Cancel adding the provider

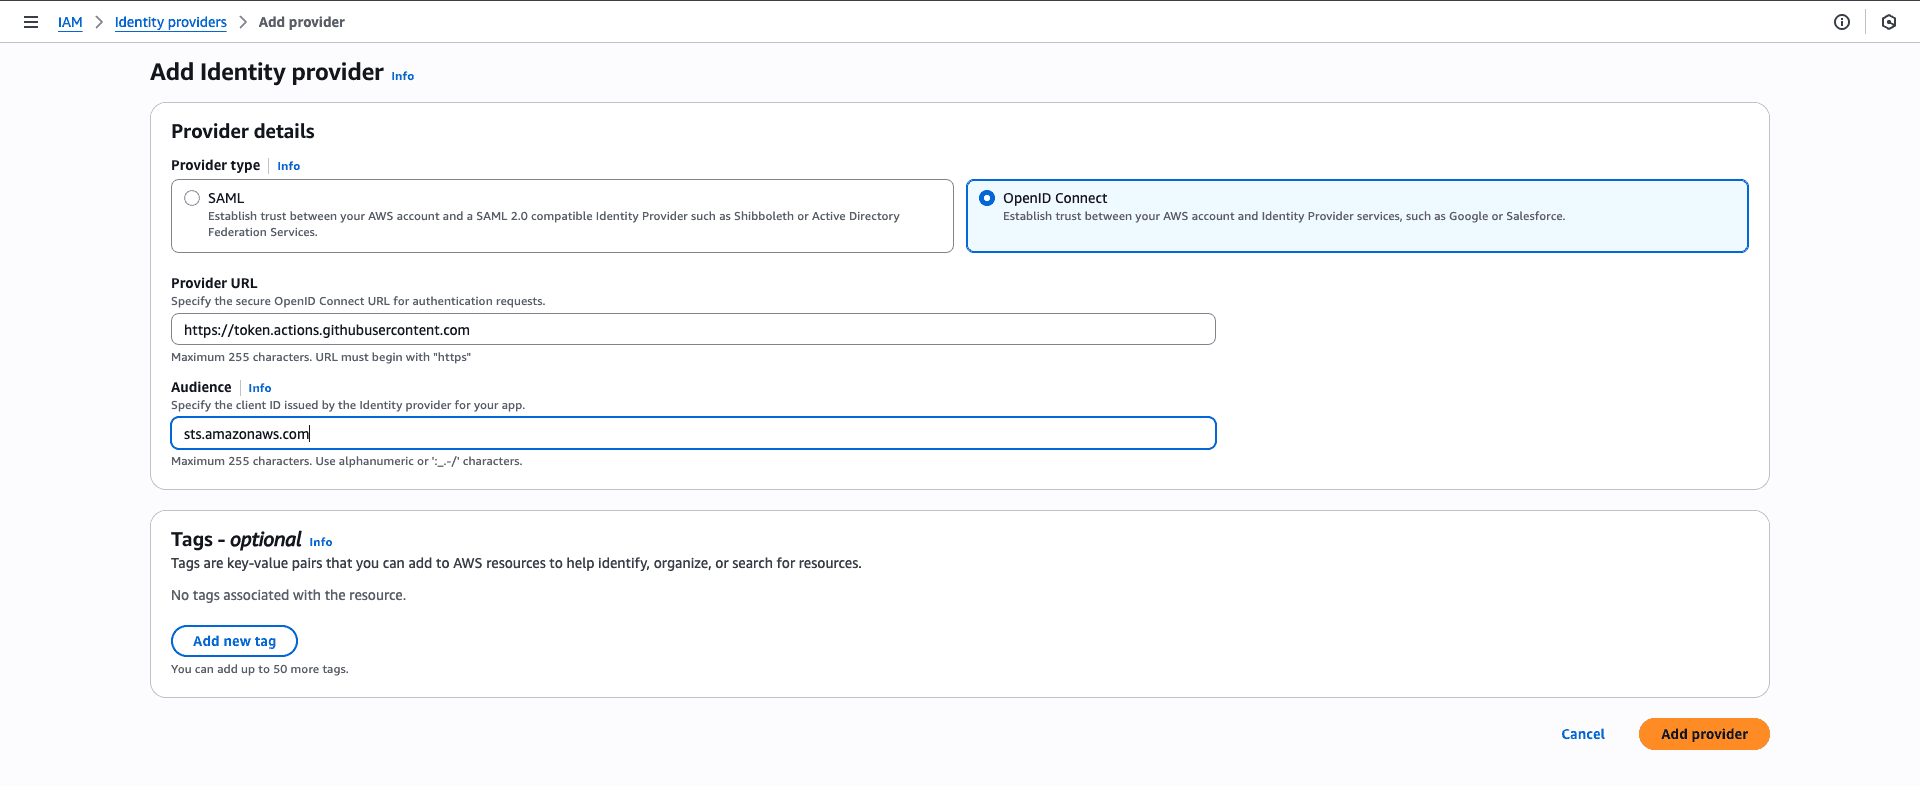1583,734
